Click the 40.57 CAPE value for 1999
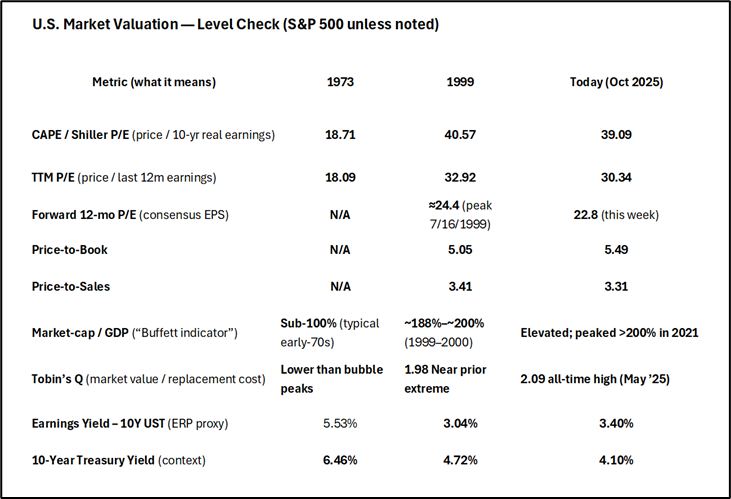 click(451, 134)
